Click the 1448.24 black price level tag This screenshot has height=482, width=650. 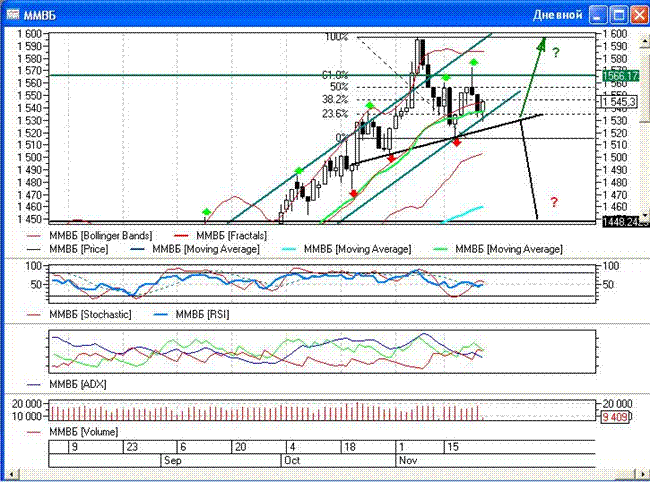[625, 222]
